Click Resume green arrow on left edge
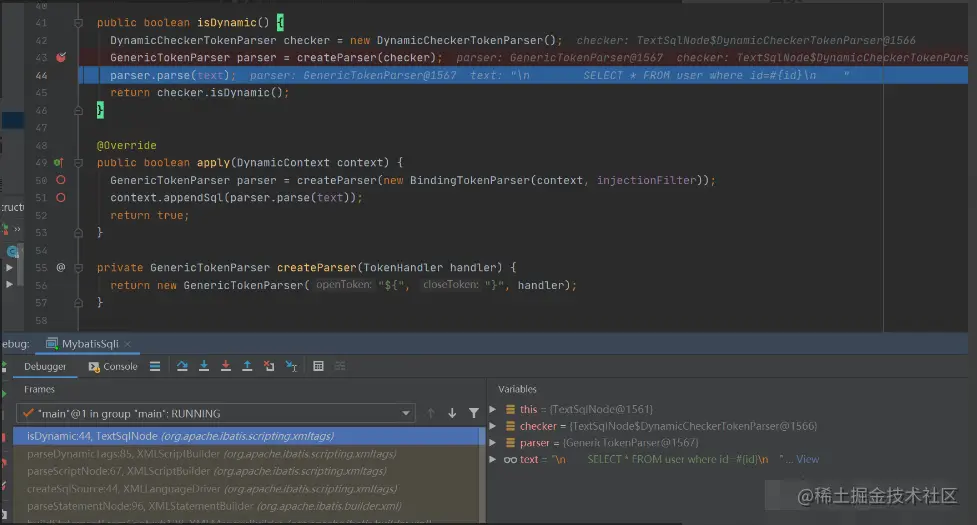Viewport: 977px width, 525px height. pos(4,394)
